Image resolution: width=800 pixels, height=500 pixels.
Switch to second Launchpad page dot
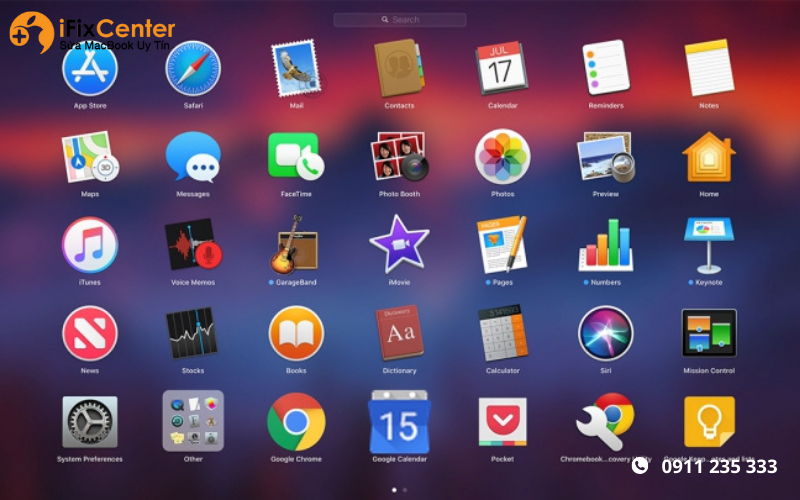point(405,490)
